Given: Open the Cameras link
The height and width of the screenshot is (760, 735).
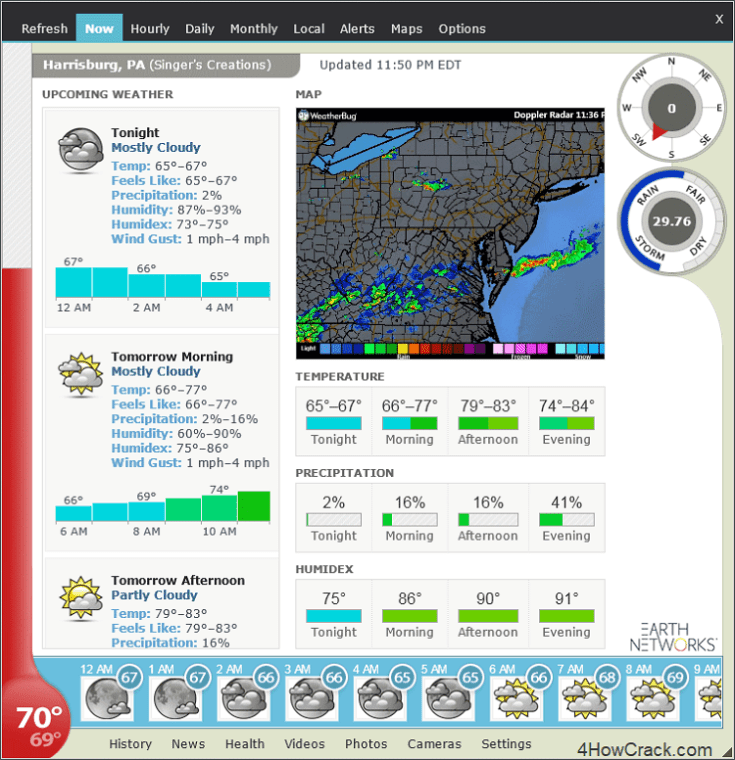Looking at the screenshot, I should pyautogui.click(x=434, y=744).
